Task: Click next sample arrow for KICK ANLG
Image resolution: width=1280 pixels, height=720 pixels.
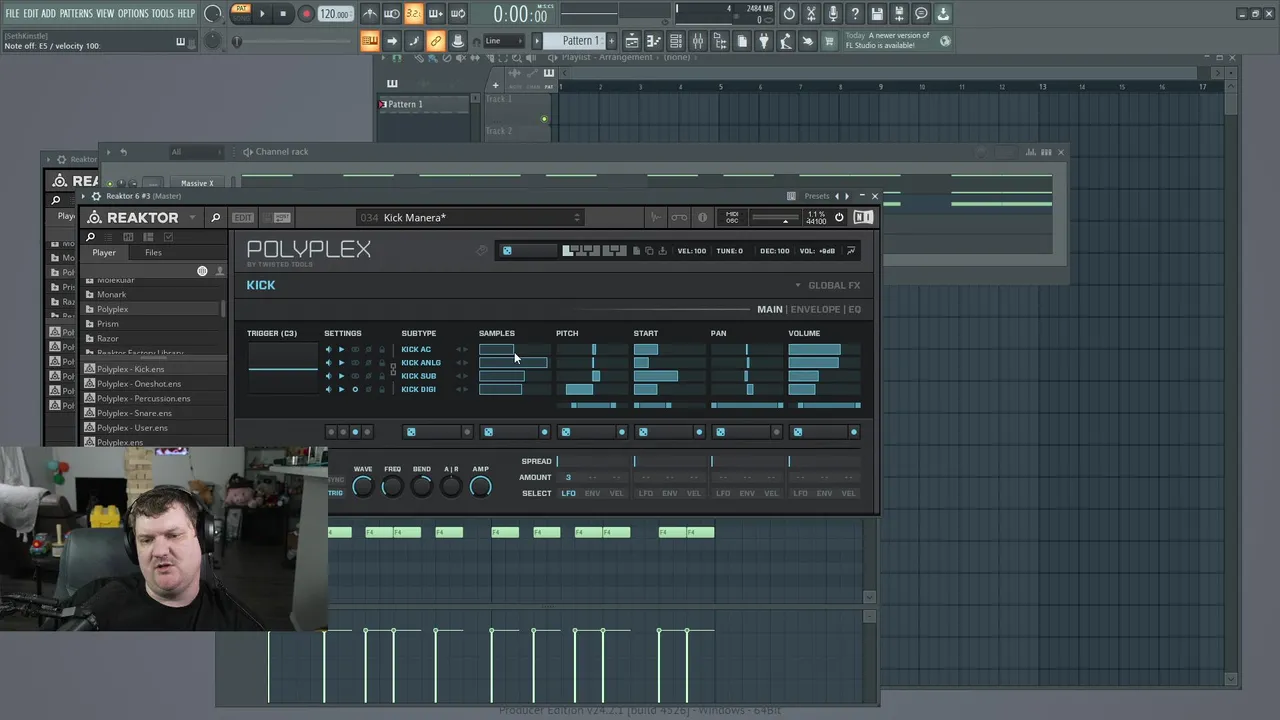Action: coord(465,363)
